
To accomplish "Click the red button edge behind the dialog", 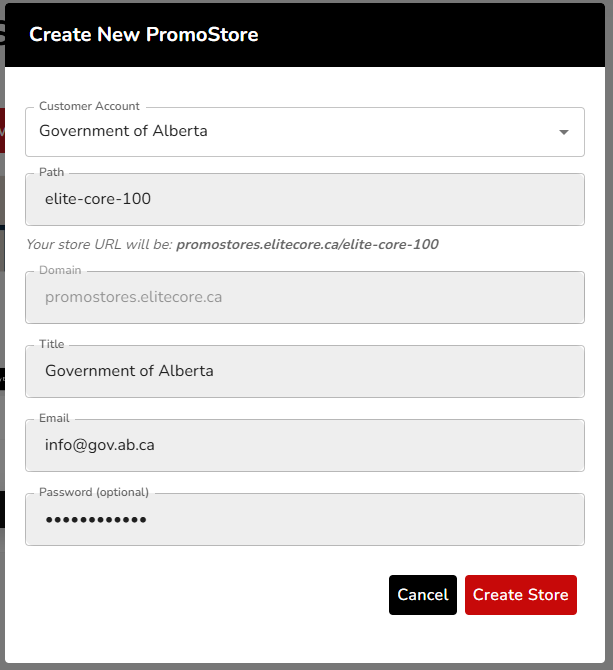I will click(x=2, y=130).
